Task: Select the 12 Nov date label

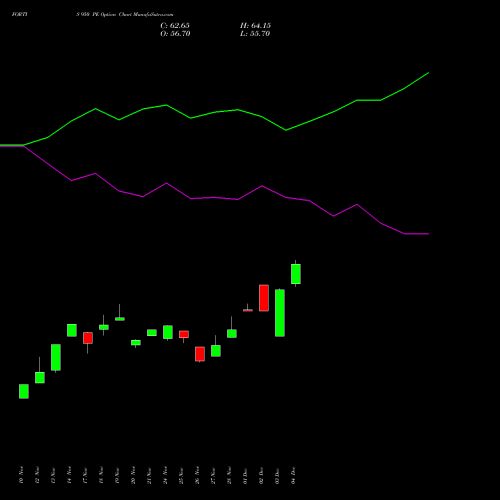Action: coord(37,475)
